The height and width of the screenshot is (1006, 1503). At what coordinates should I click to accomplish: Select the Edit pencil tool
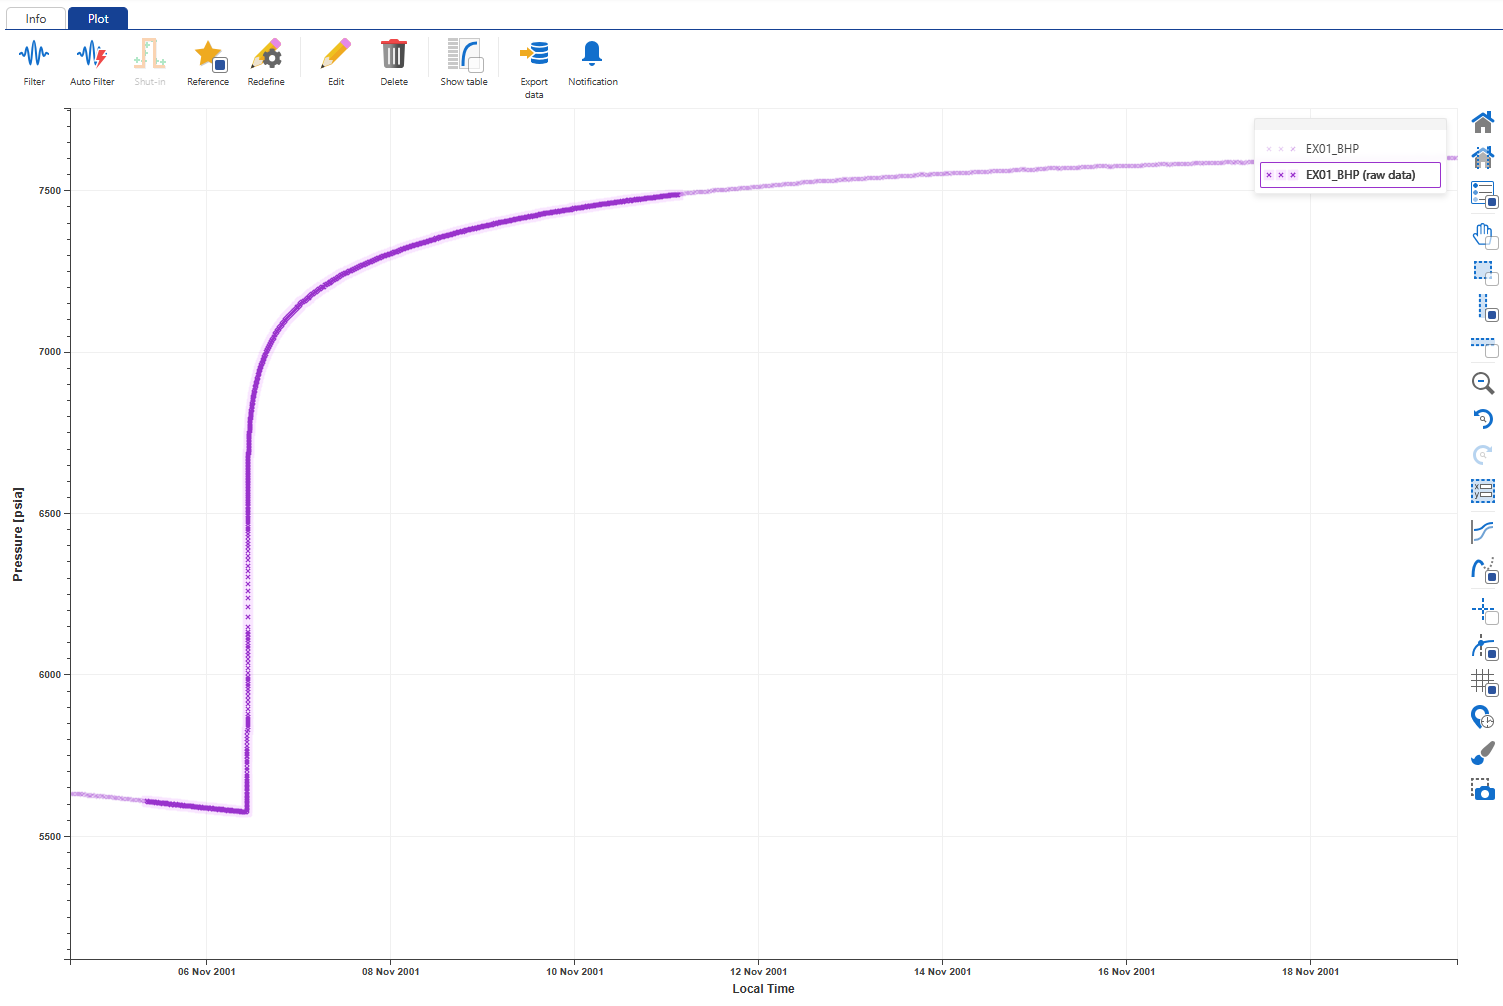point(335,60)
